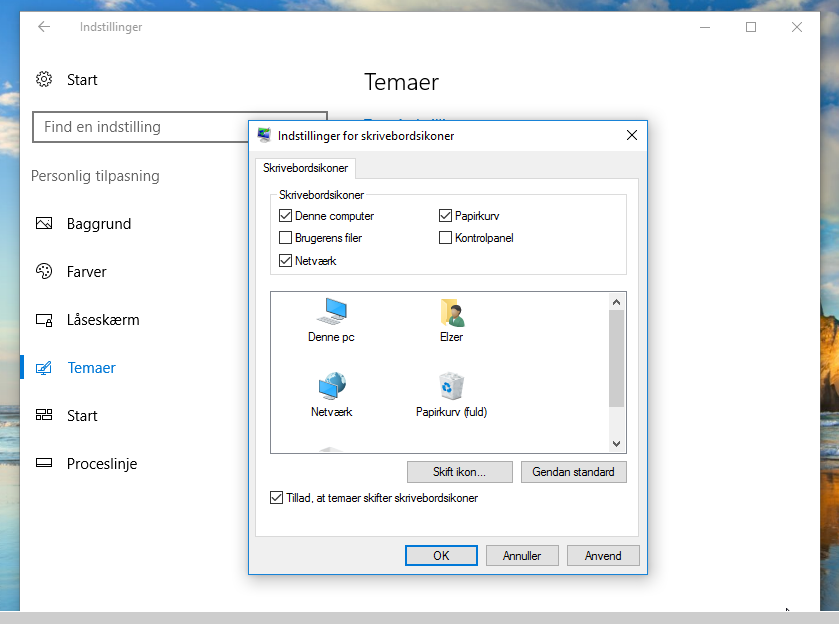Enable the Kontrolpanel checkbox
This screenshot has width=839, height=624.
click(x=445, y=238)
